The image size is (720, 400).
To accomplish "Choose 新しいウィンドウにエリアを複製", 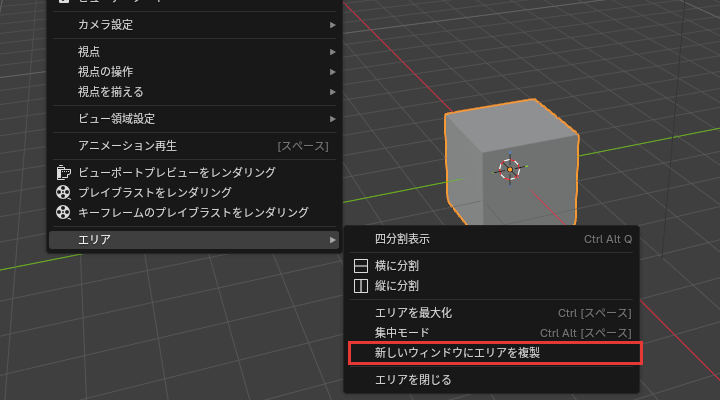I will (x=495, y=353).
